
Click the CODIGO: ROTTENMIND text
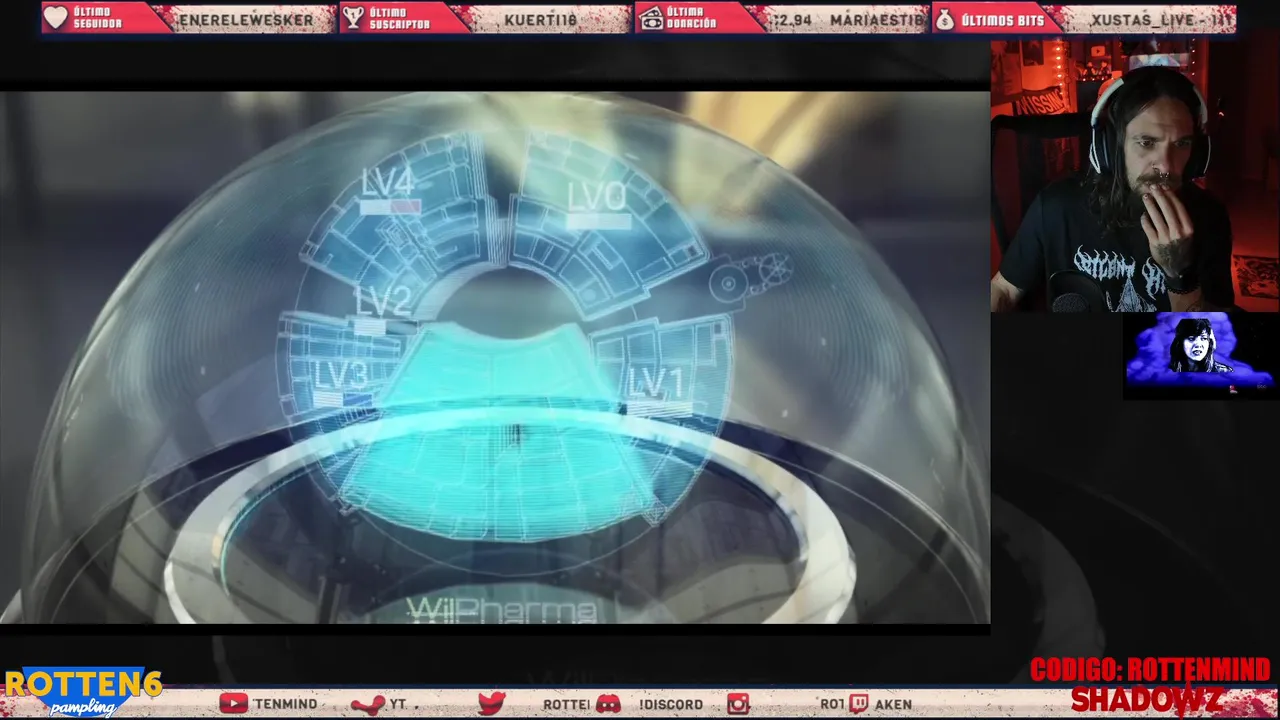[x=1150, y=670]
